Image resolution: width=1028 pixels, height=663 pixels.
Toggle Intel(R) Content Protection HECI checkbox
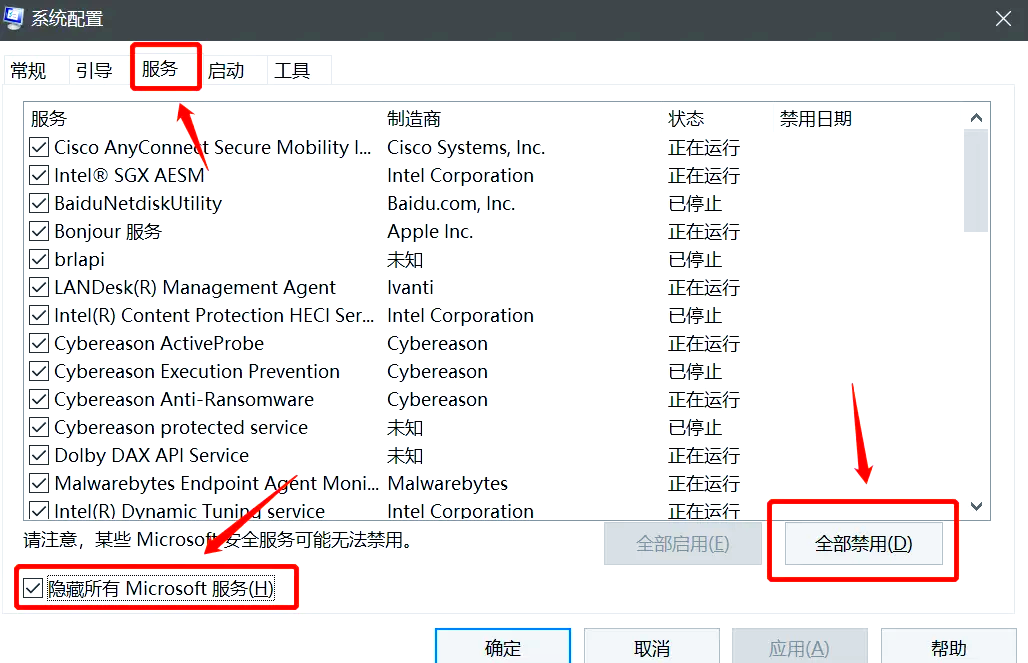click(x=39, y=315)
